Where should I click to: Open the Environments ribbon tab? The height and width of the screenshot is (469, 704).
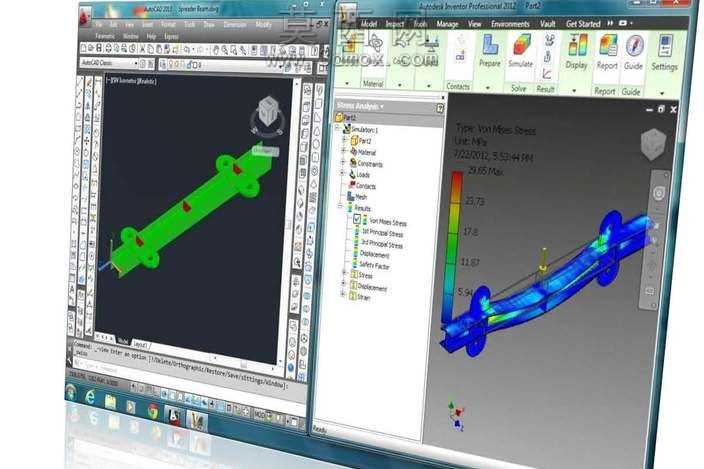[510, 24]
